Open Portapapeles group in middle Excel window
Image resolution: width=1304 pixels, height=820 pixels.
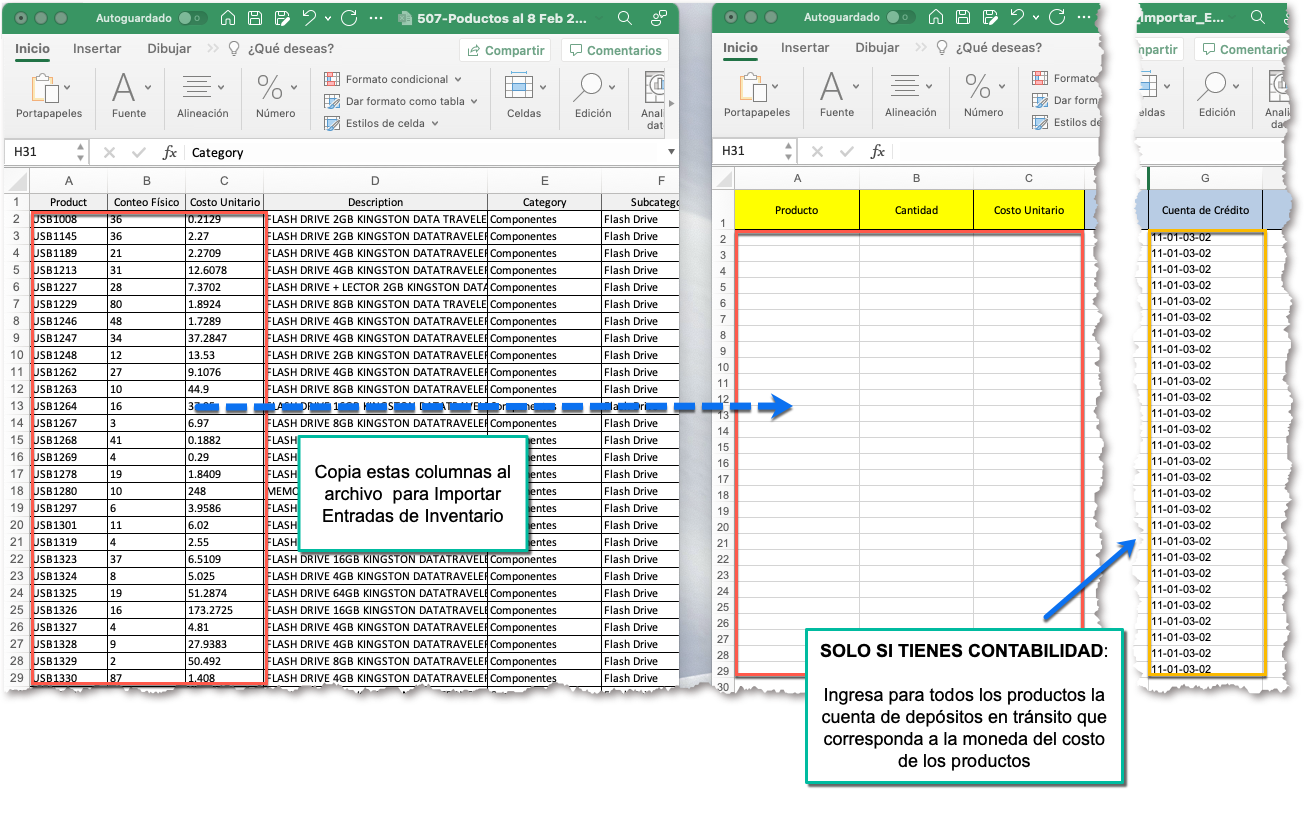757,95
